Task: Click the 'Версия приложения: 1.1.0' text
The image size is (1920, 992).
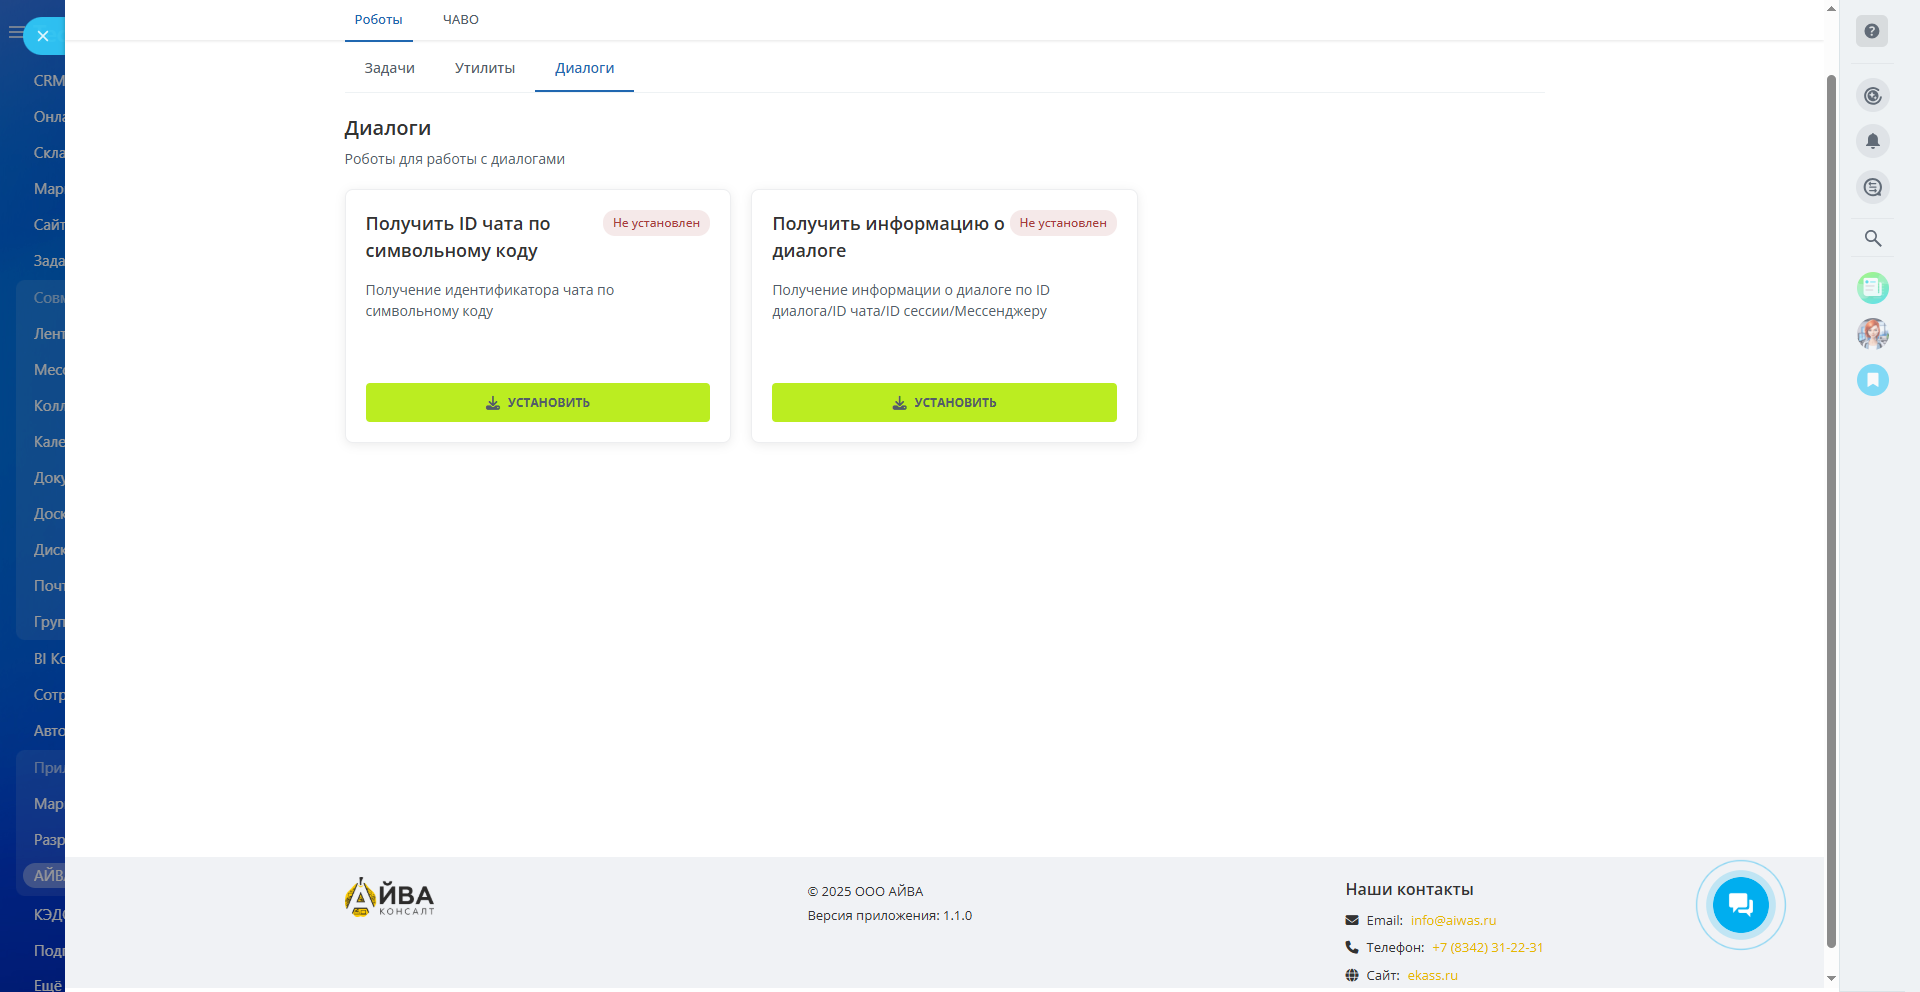Action: (x=890, y=915)
